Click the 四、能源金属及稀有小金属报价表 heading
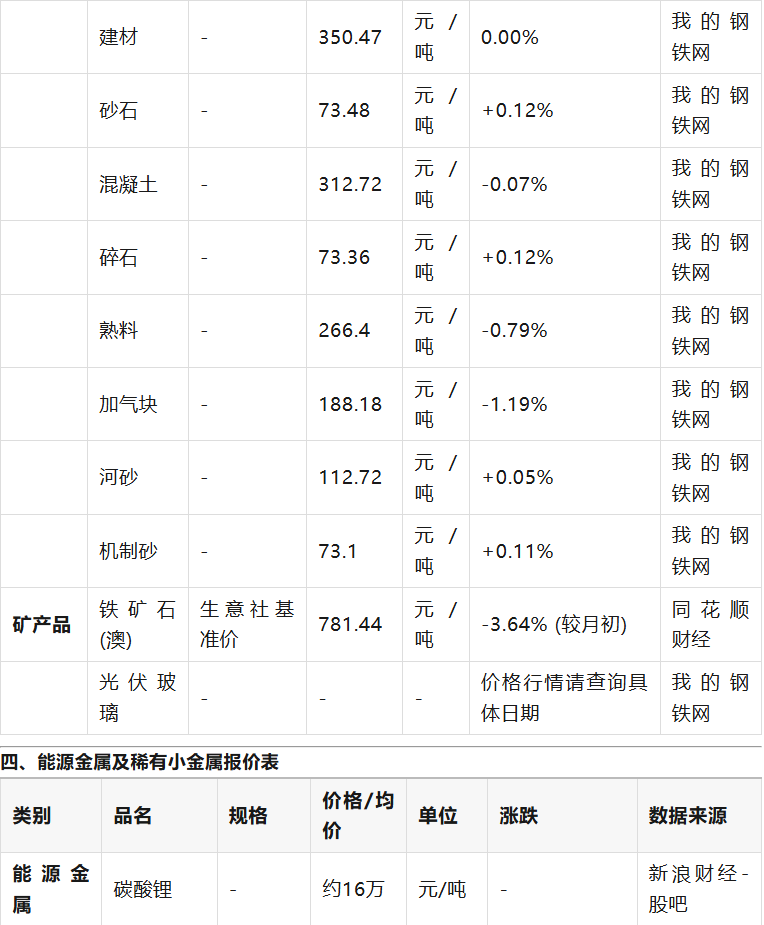Viewport: 764px width, 925px height. pyautogui.click(x=140, y=762)
